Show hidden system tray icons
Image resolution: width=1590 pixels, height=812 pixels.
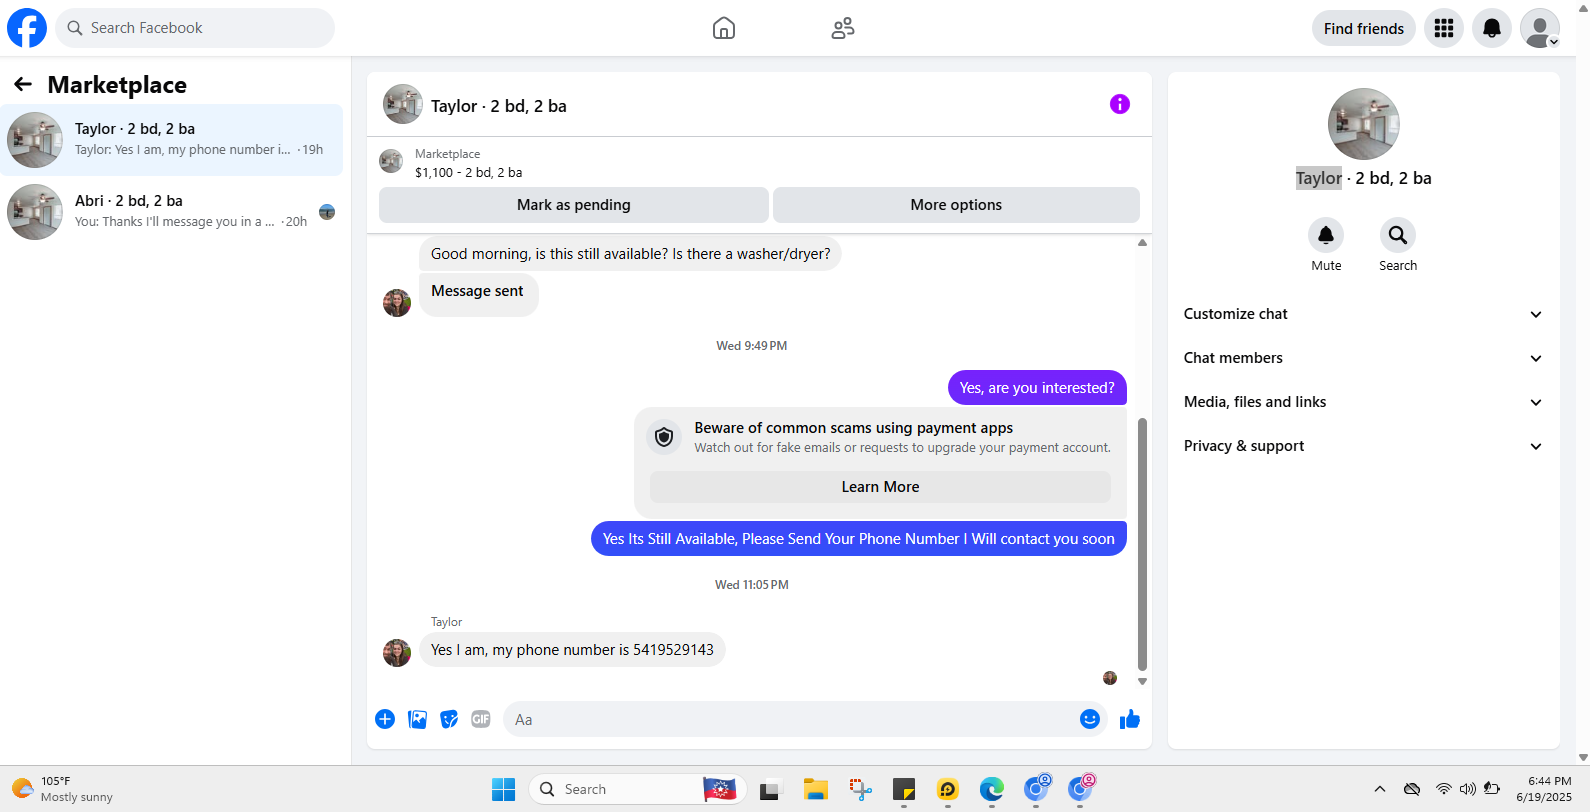(1380, 789)
